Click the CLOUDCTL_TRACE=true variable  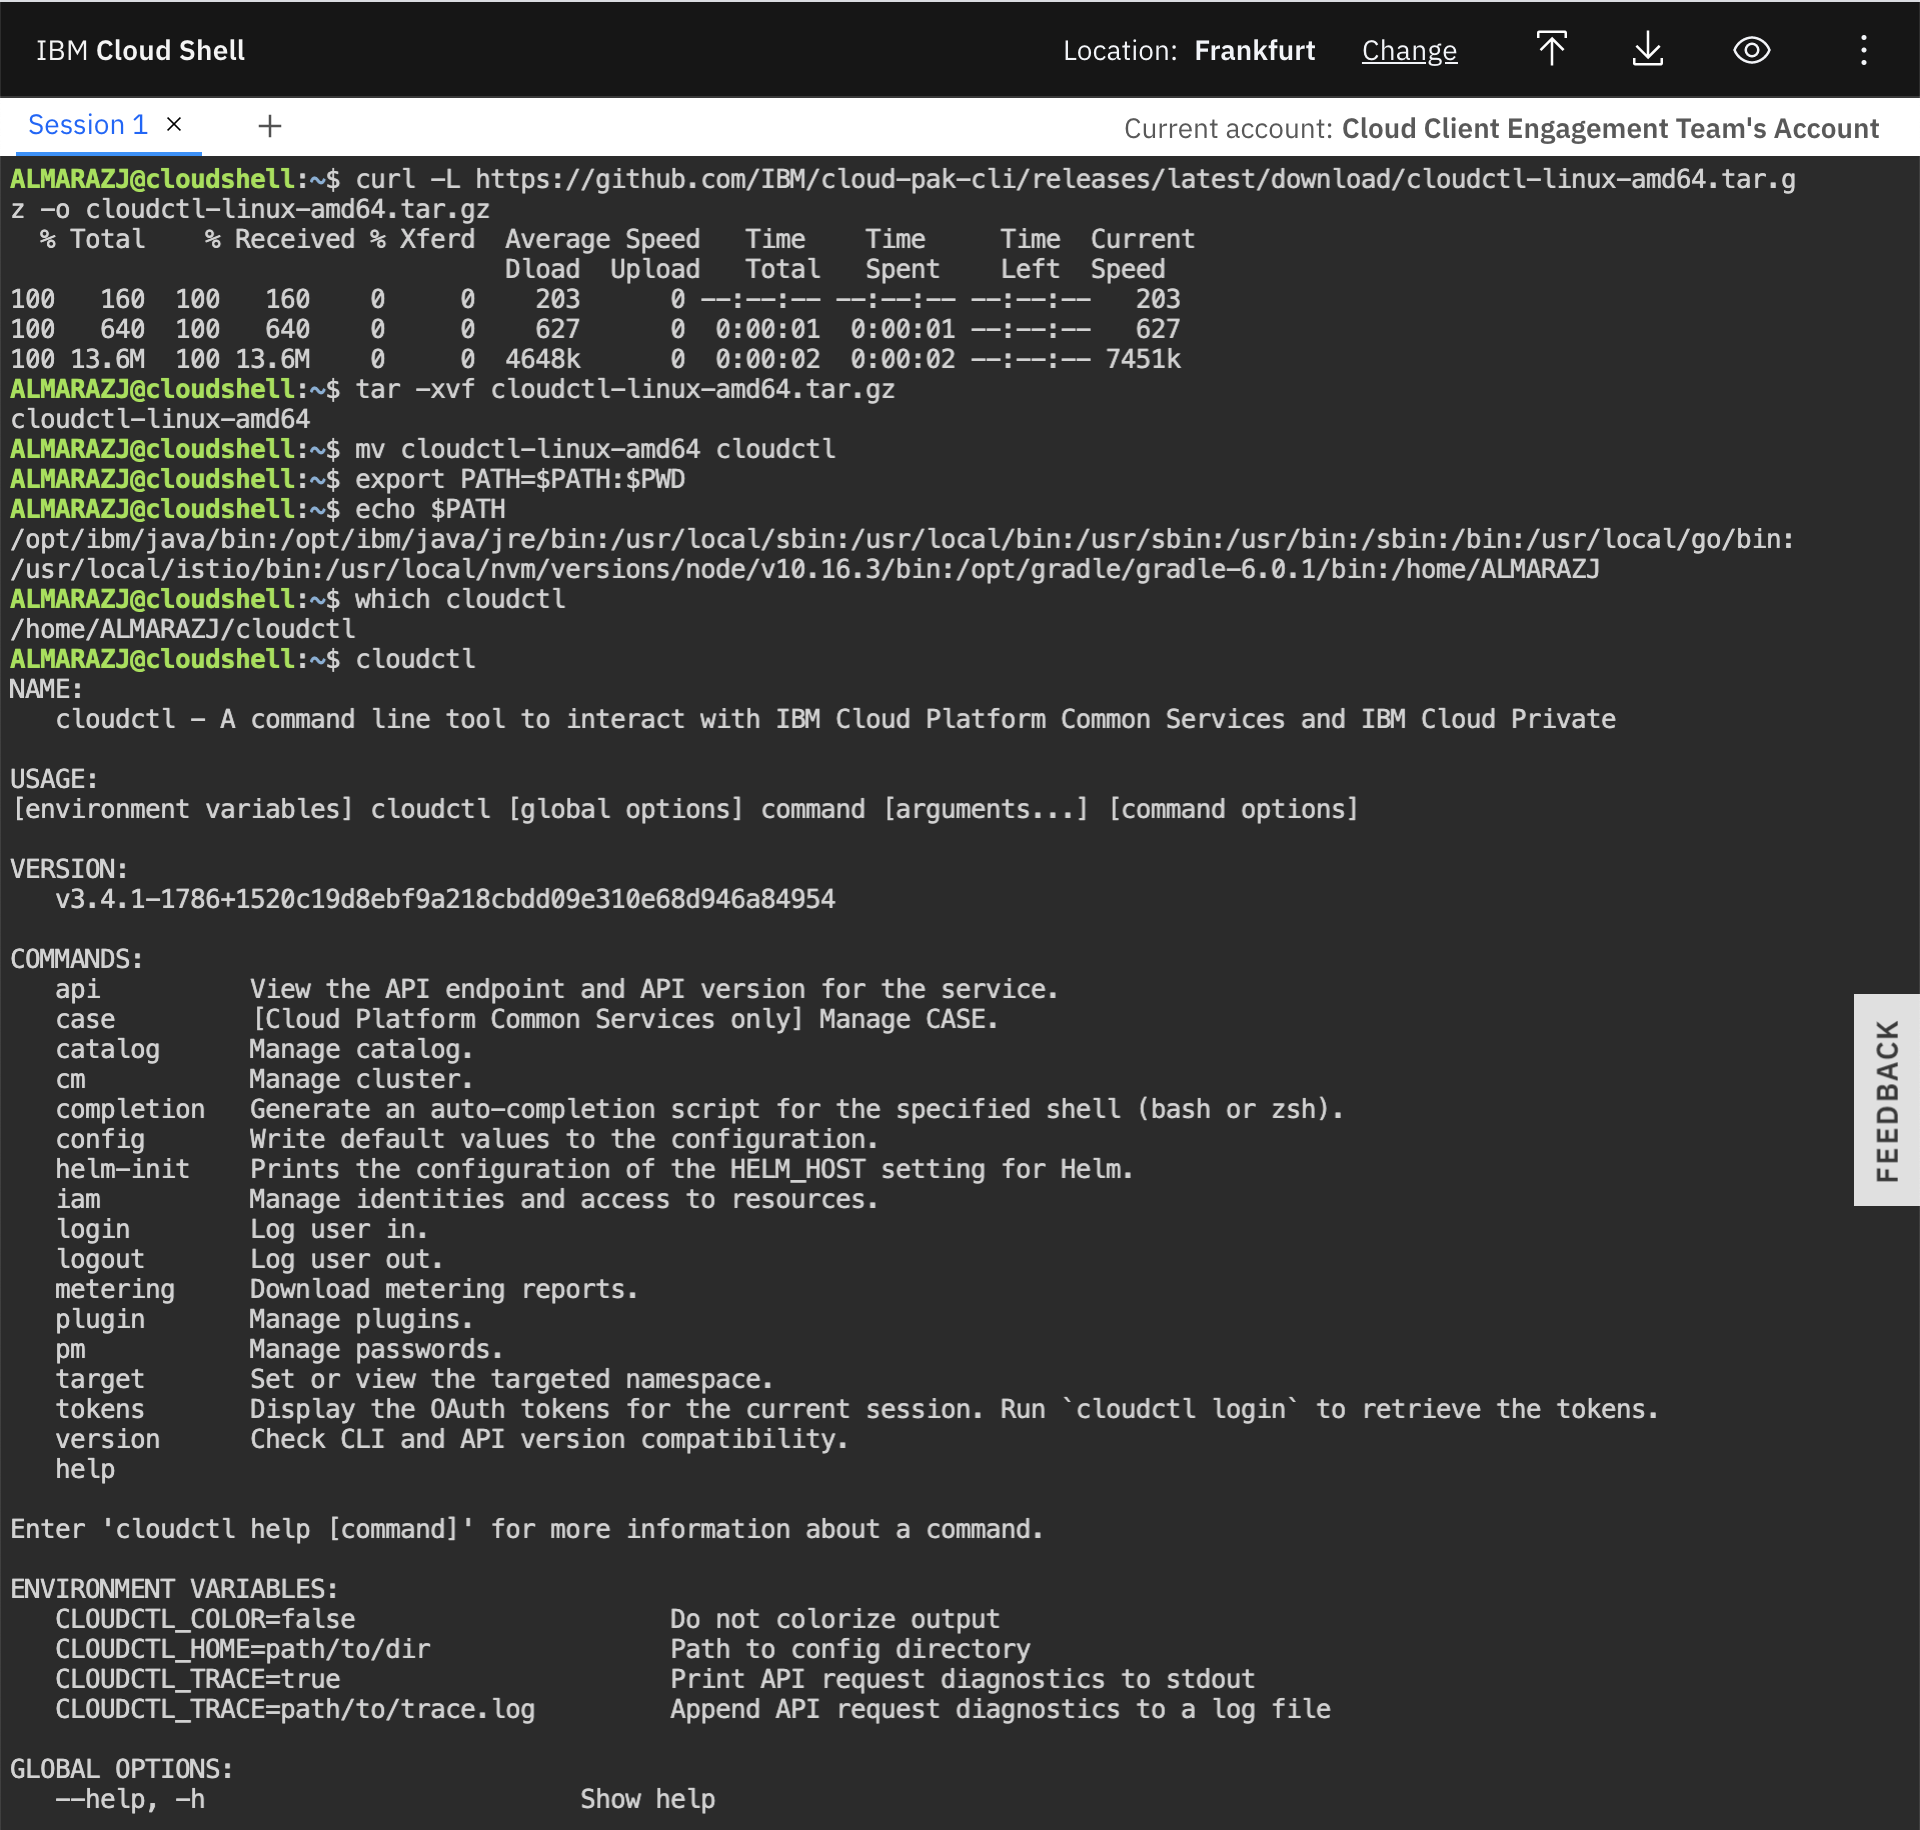198,1680
